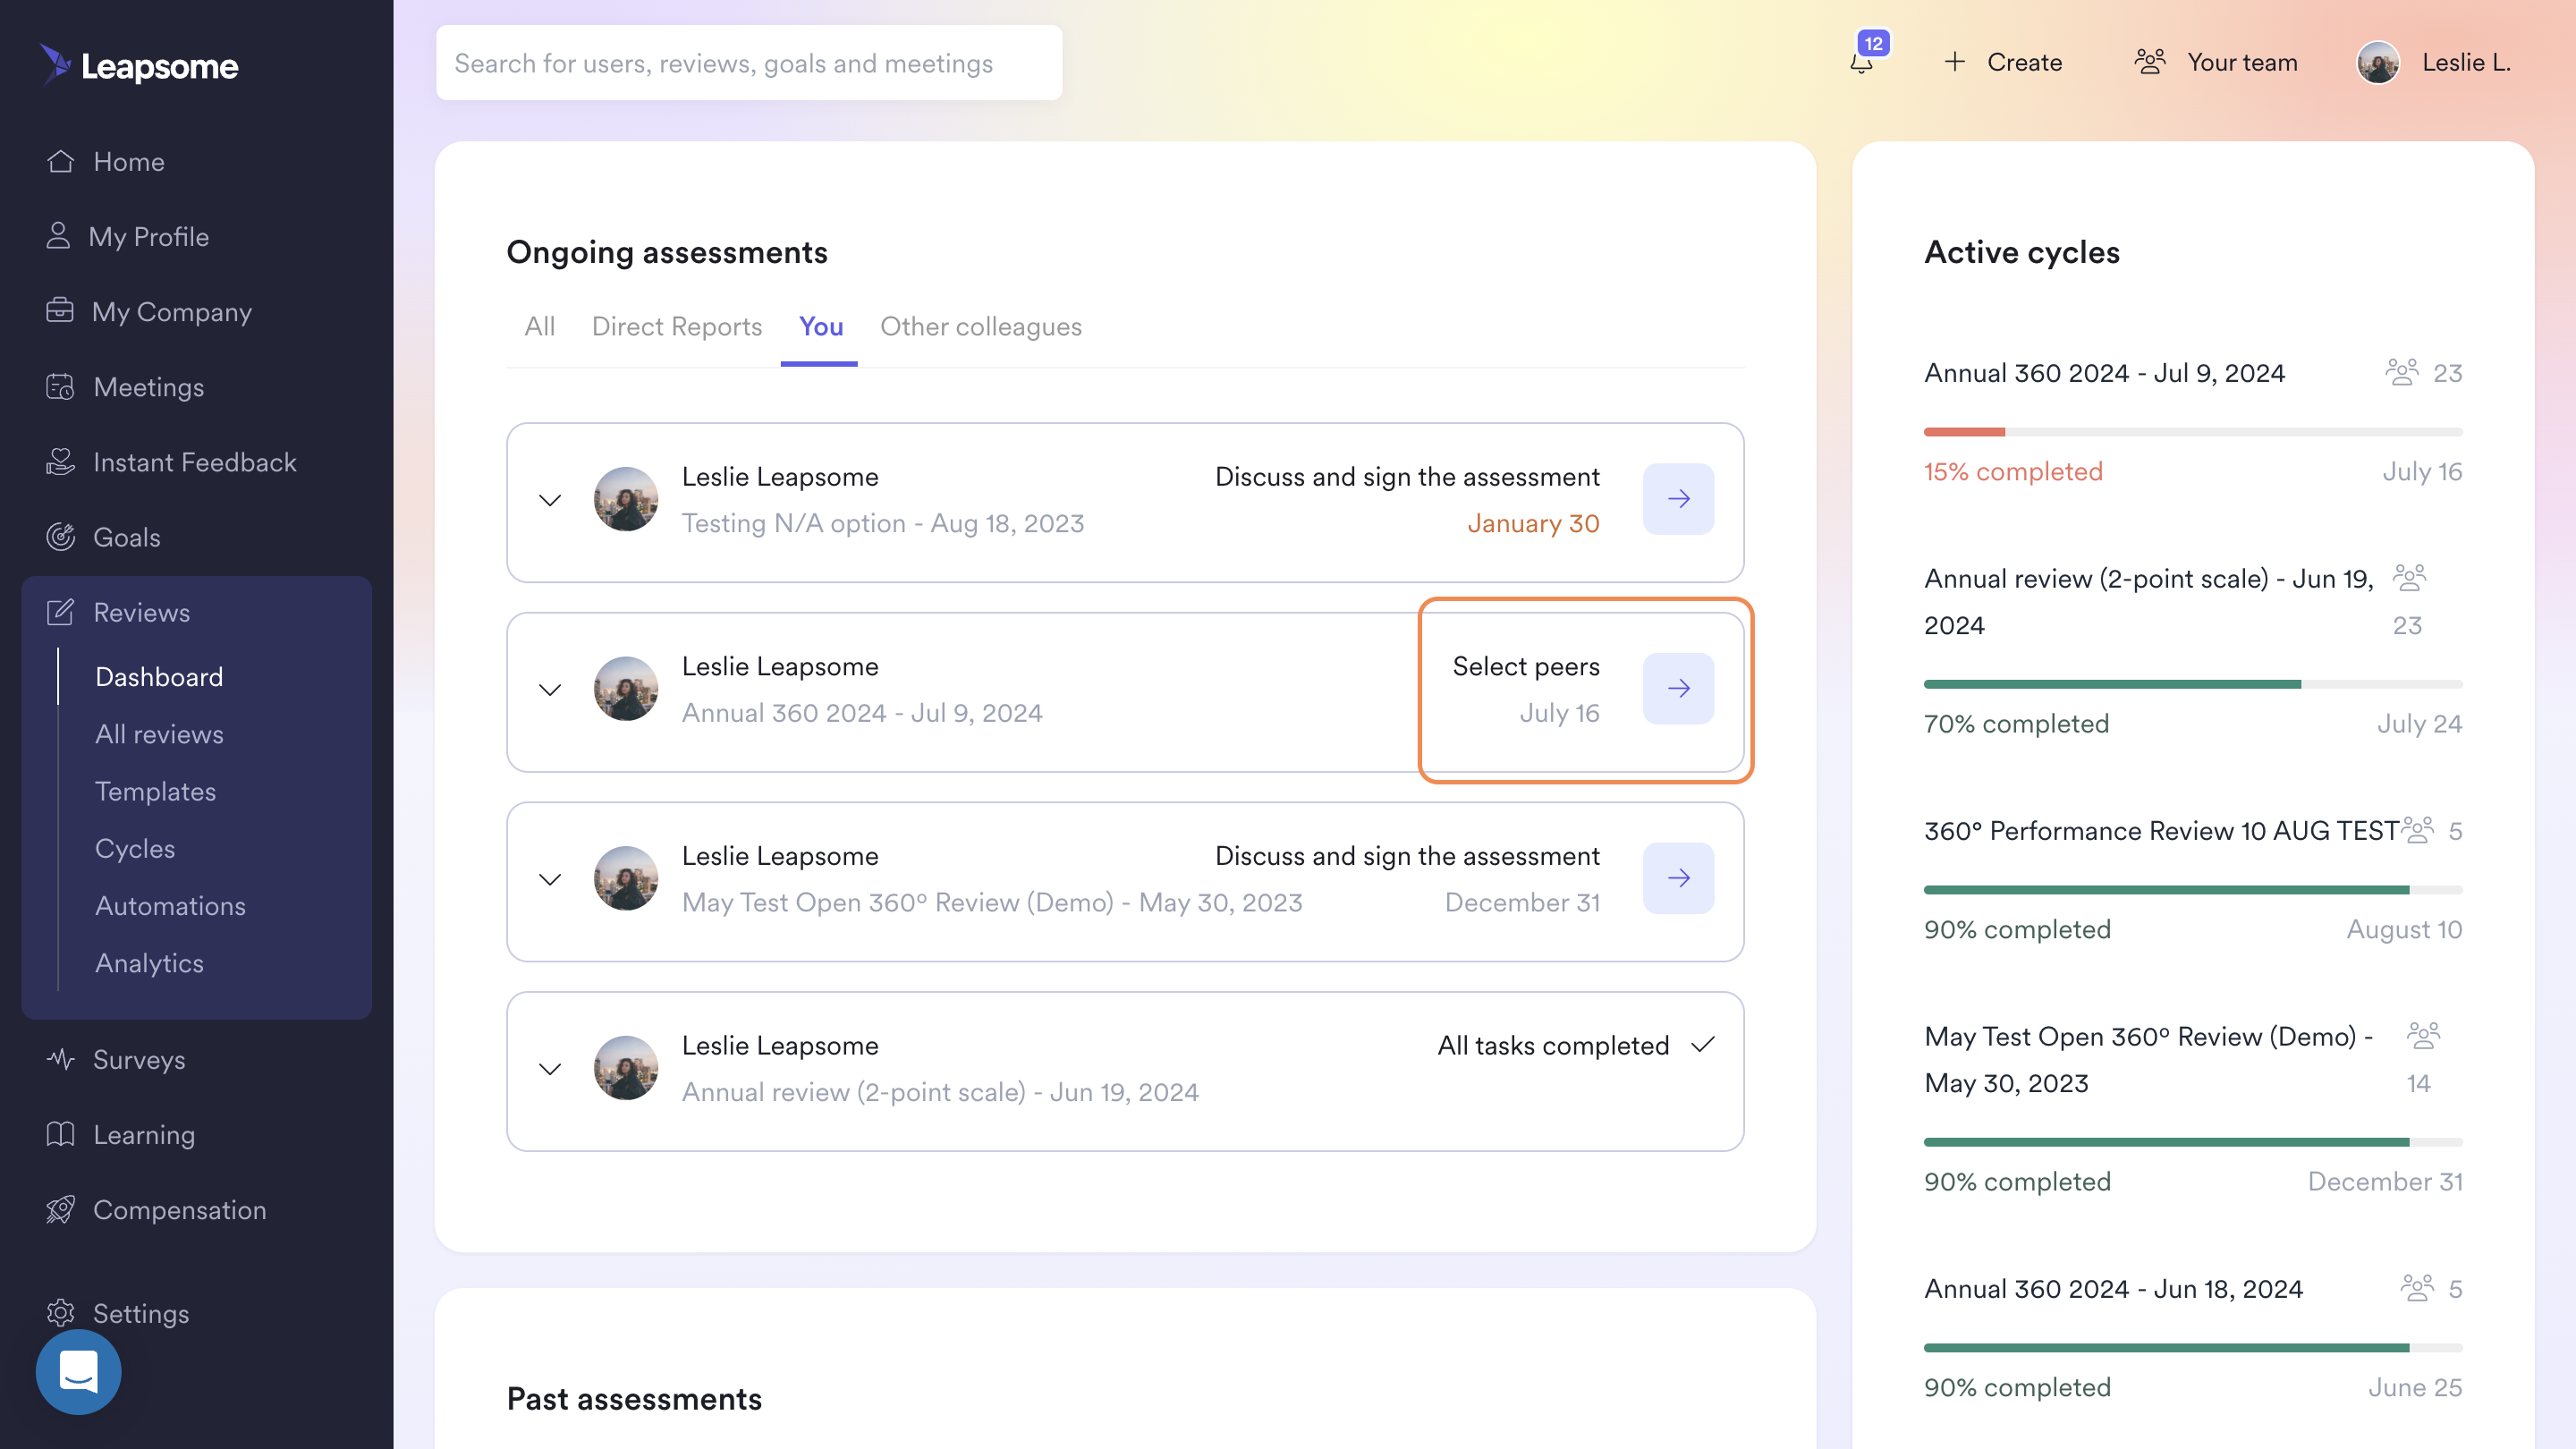Expand Annual review (2-point scale) assessment row
Viewport: 2576px width, 1449px height.
550,1069
